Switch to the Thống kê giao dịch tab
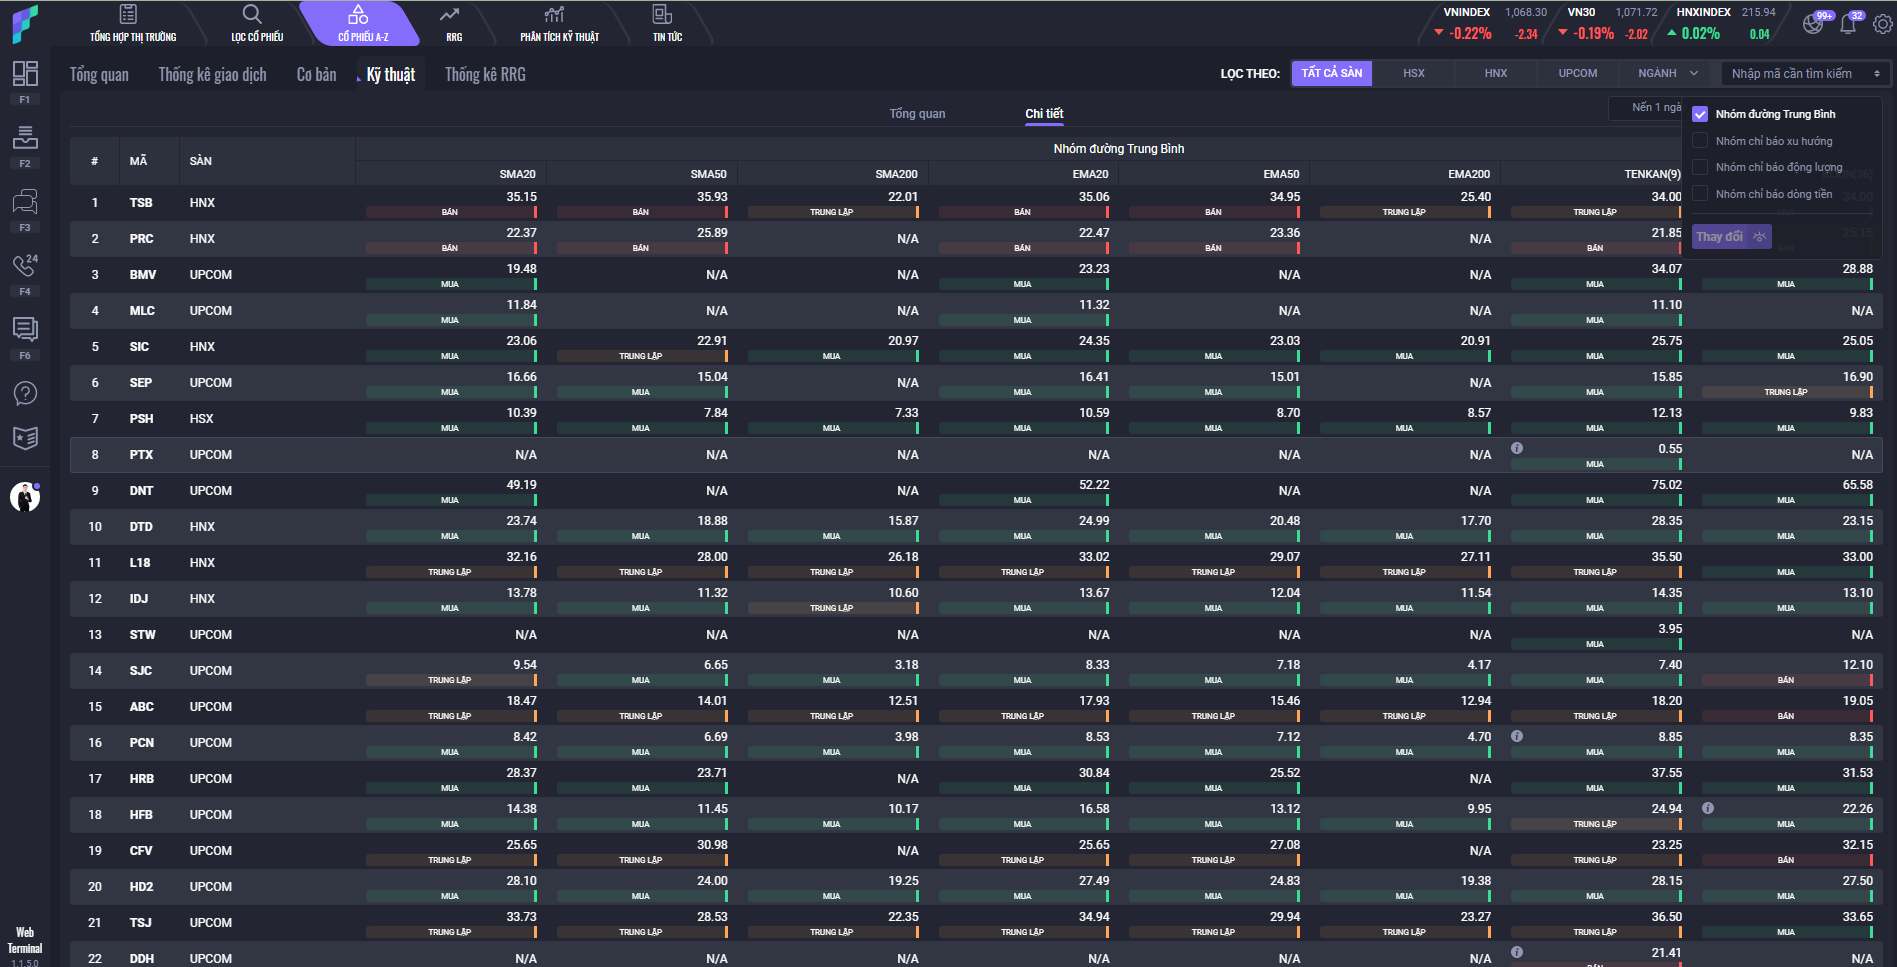 (x=212, y=75)
